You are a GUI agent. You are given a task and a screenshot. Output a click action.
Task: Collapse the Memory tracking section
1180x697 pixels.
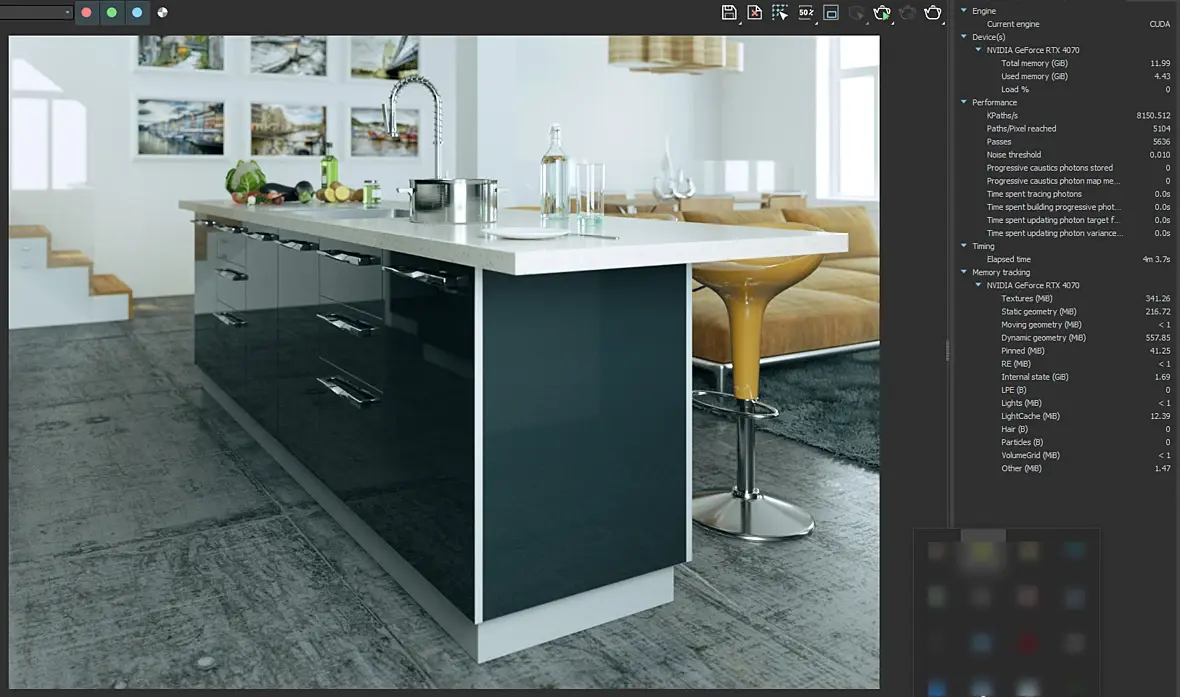(964, 272)
